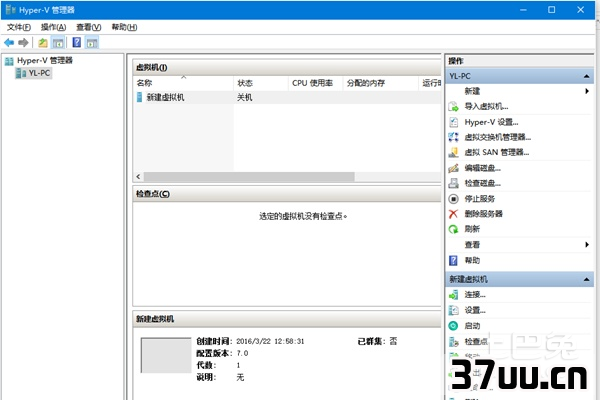Click the VM preview thumbnail
This screenshot has width=600, height=400.
[x=166, y=355]
